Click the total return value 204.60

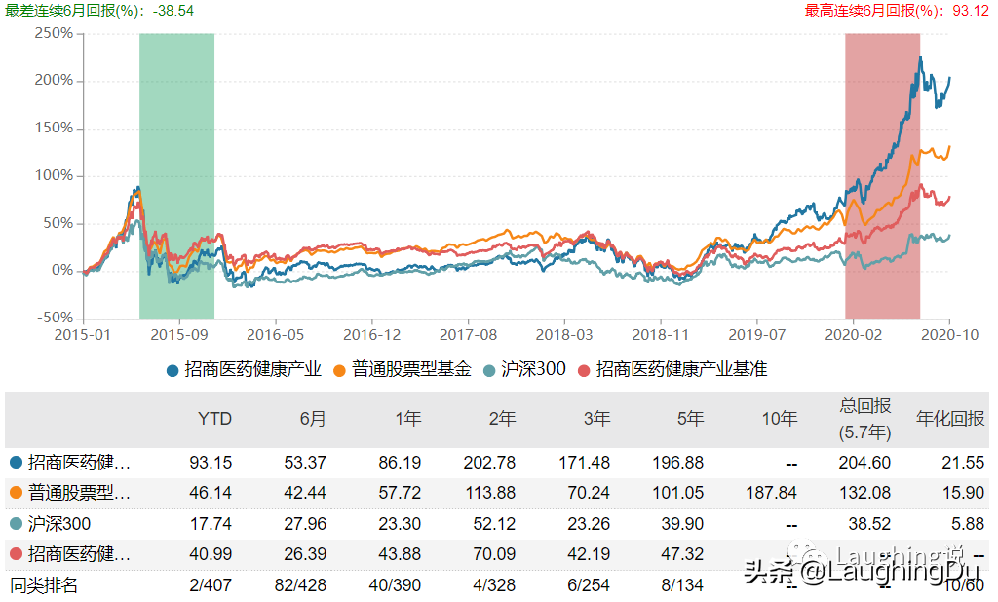pos(864,463)
